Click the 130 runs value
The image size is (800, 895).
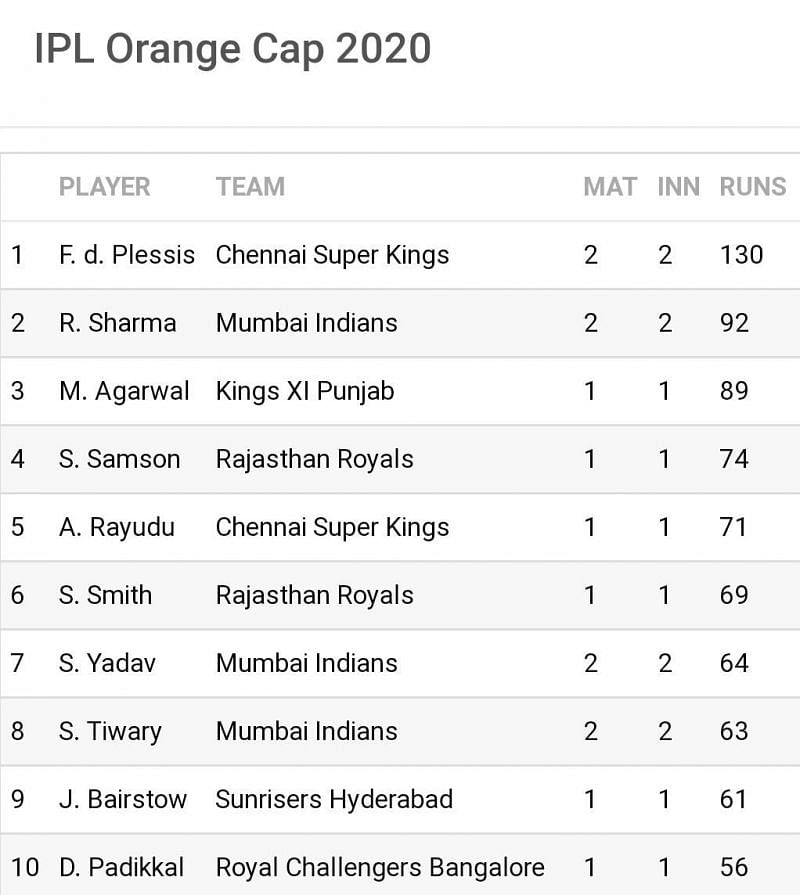click(x=741, y=255)
